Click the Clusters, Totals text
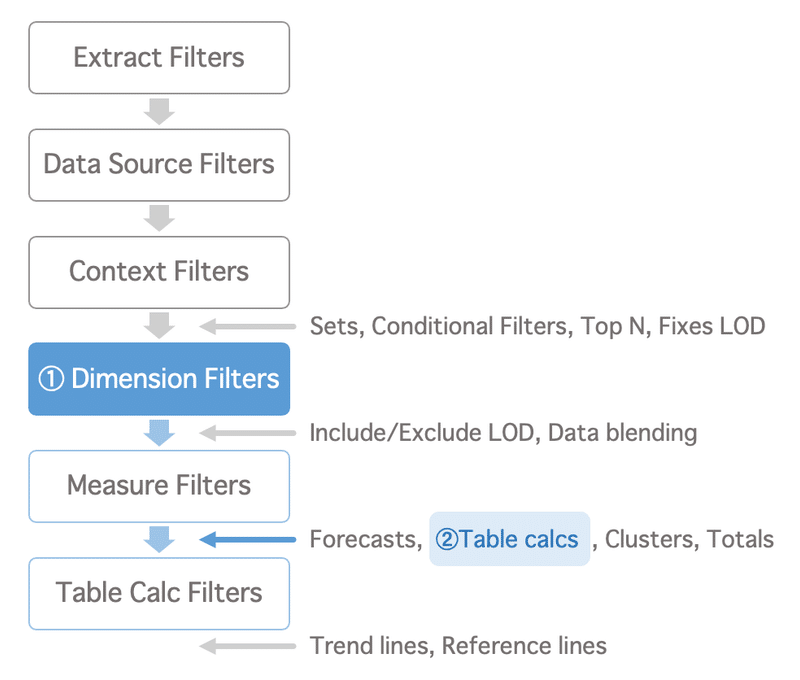Screen dimensions: 800x680 [689, 539]
